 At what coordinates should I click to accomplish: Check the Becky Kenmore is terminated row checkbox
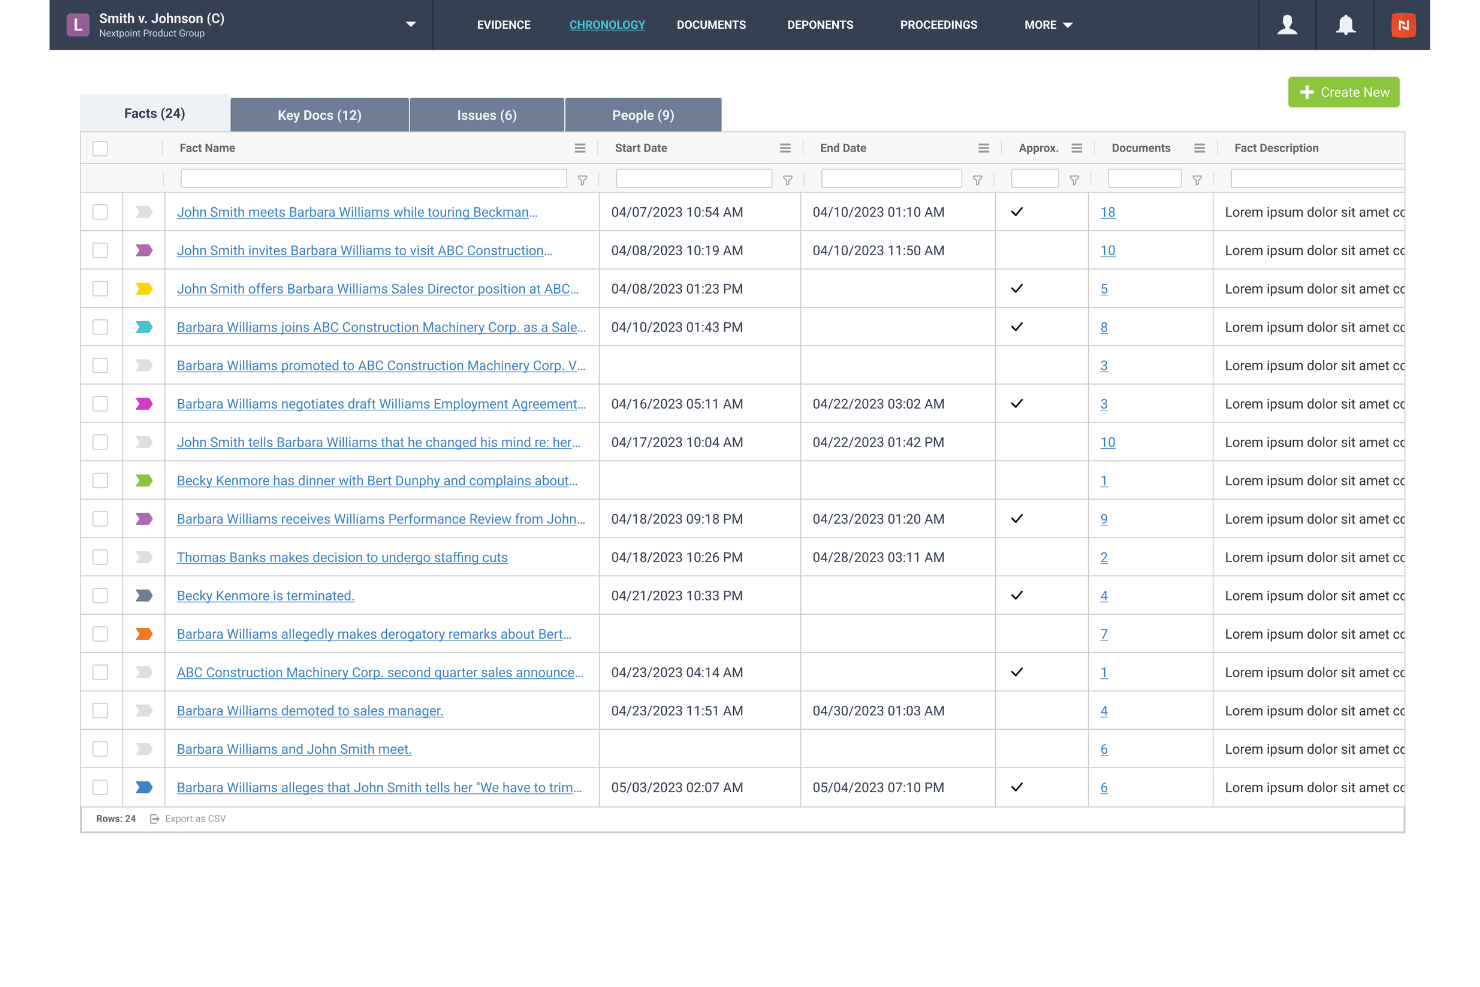[x=100, y=596]
